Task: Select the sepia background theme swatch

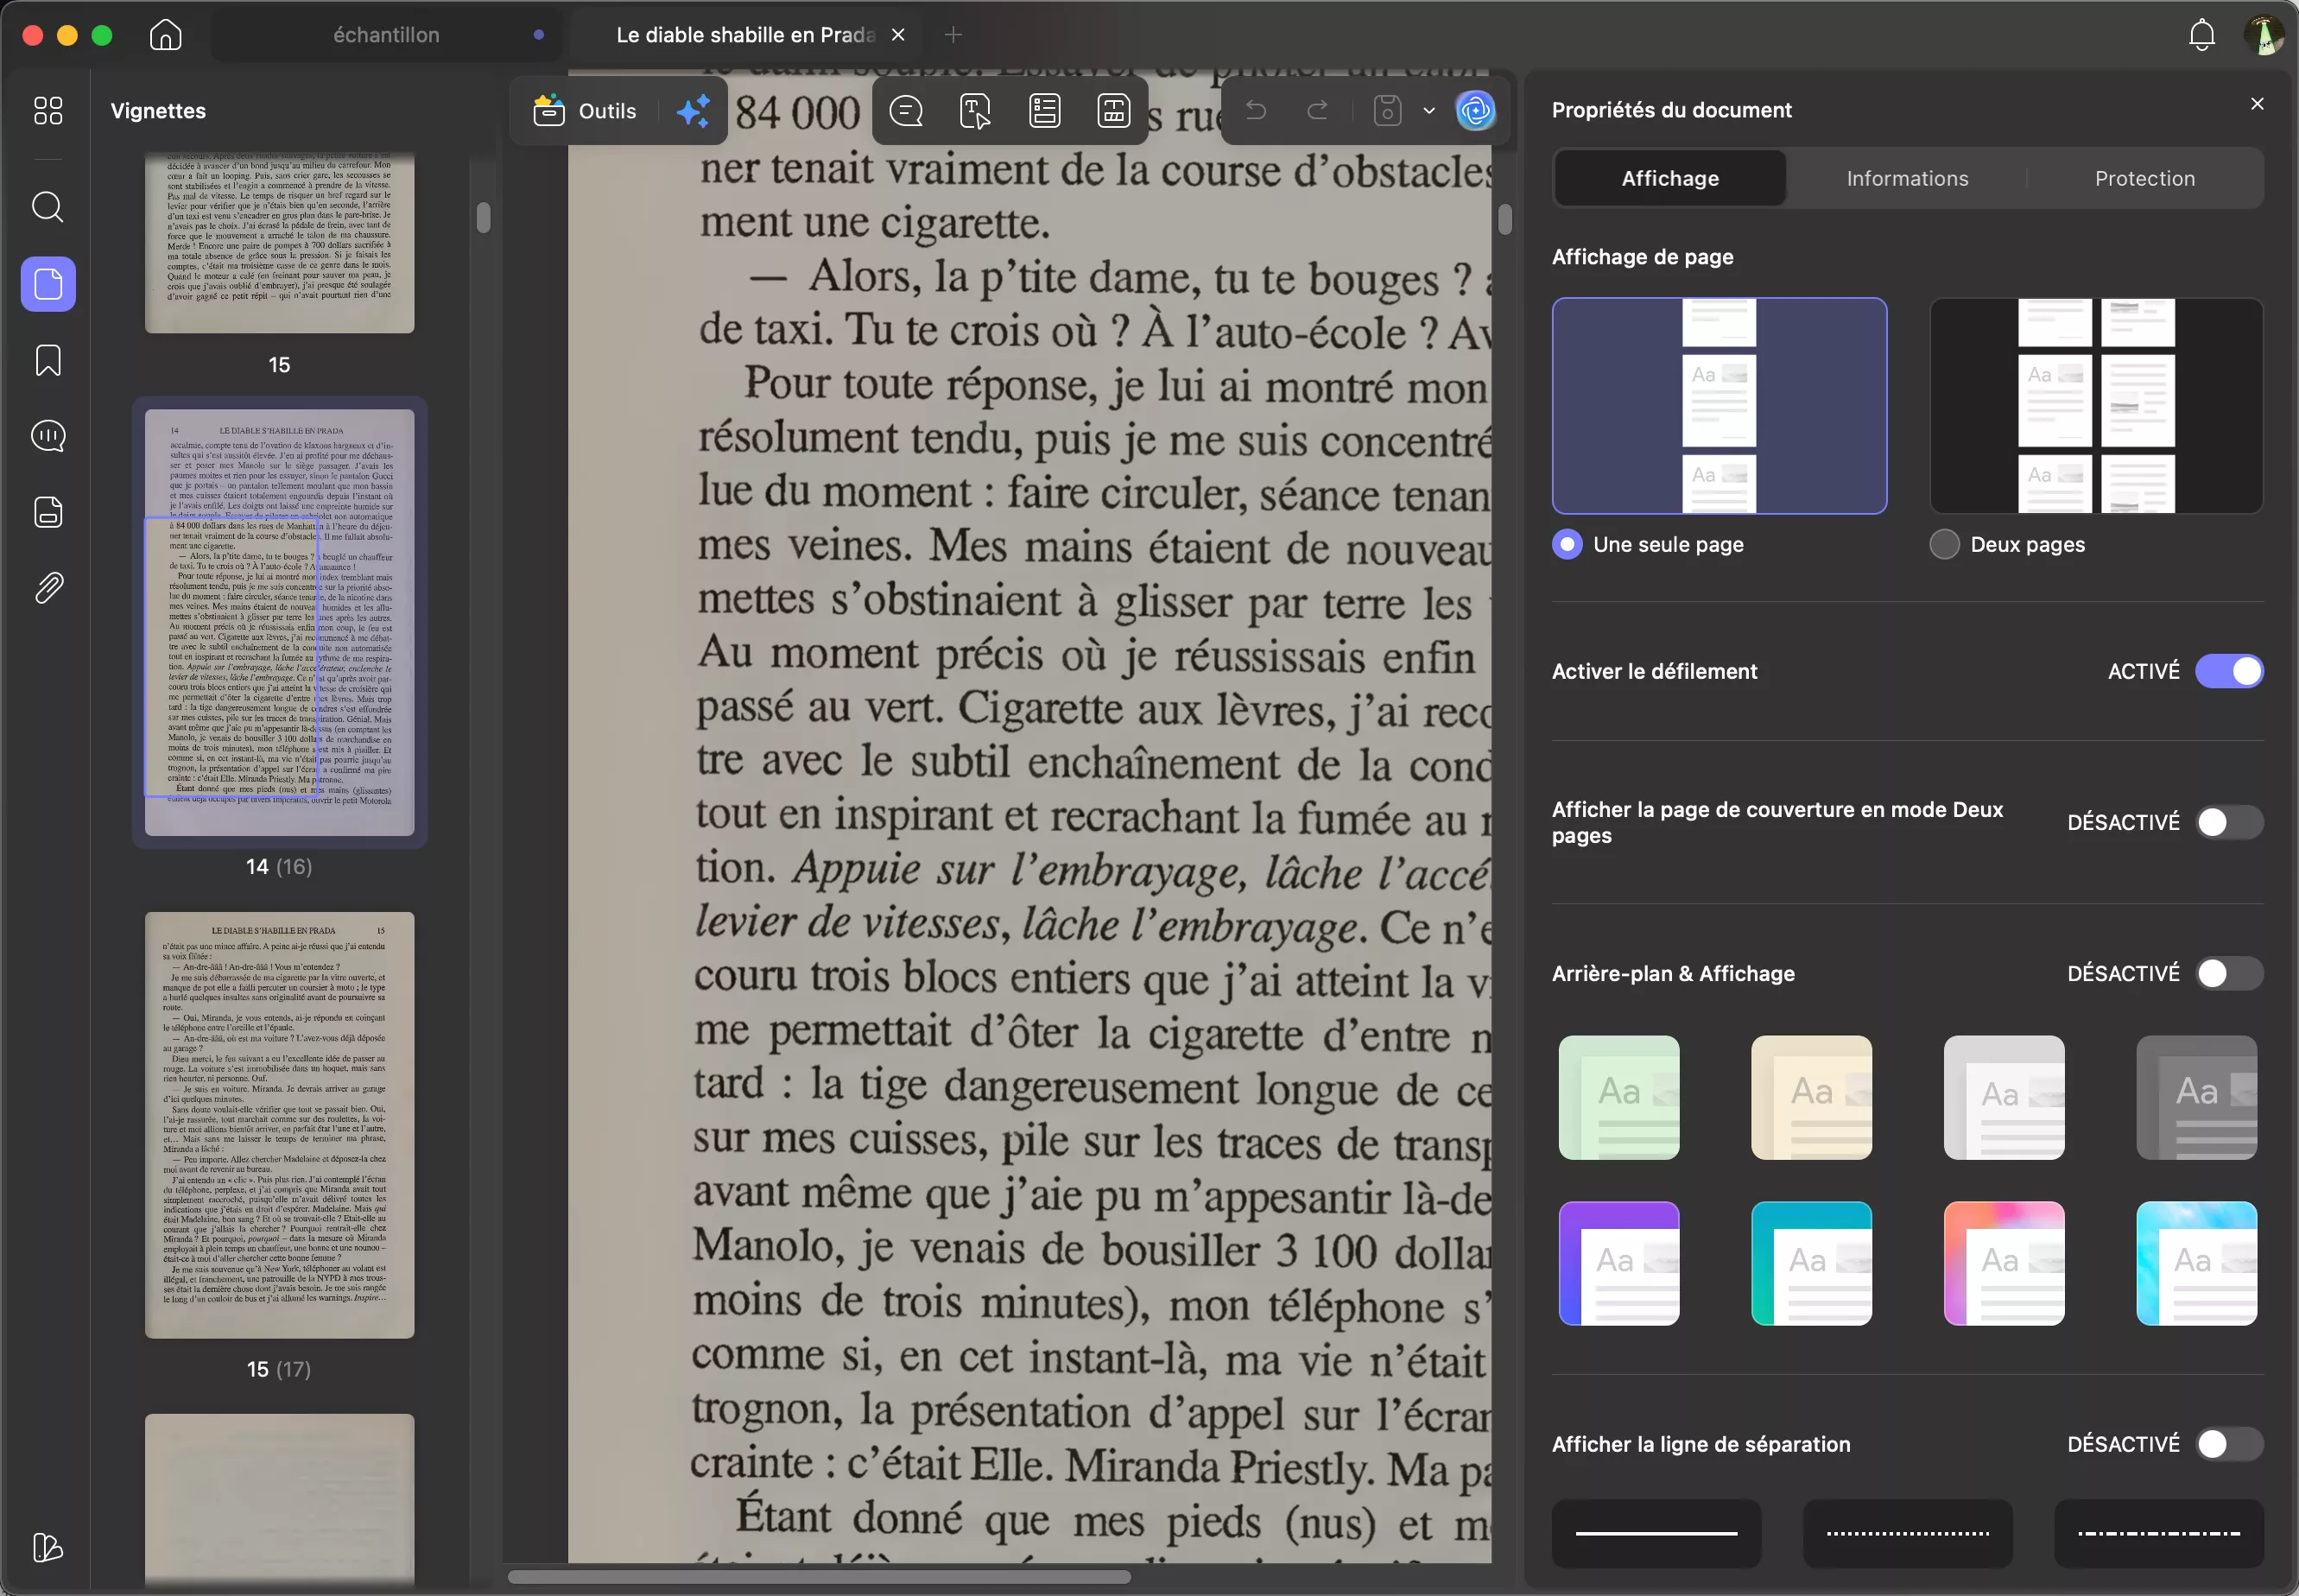Action: pos(1811,1098)
